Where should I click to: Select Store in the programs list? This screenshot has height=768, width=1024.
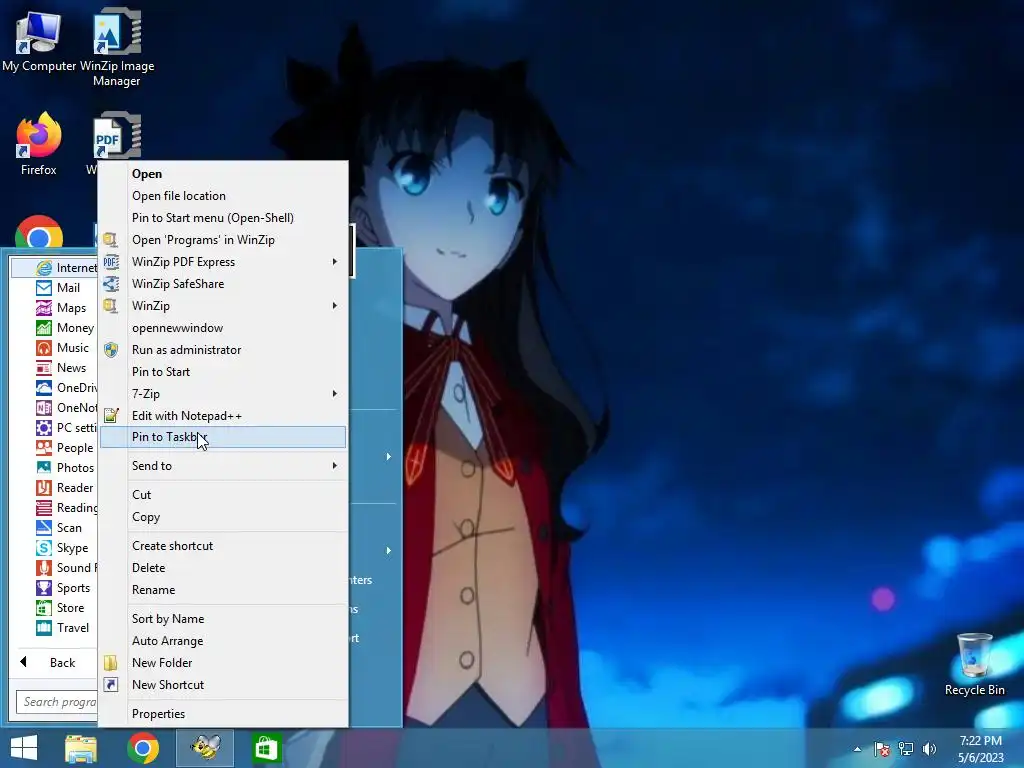coord(59,608)
